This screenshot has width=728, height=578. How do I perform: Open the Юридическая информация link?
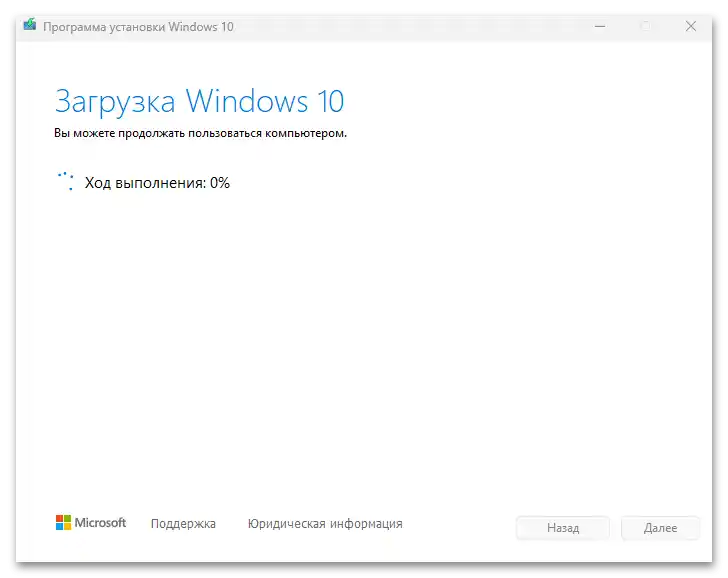[325, 524]
